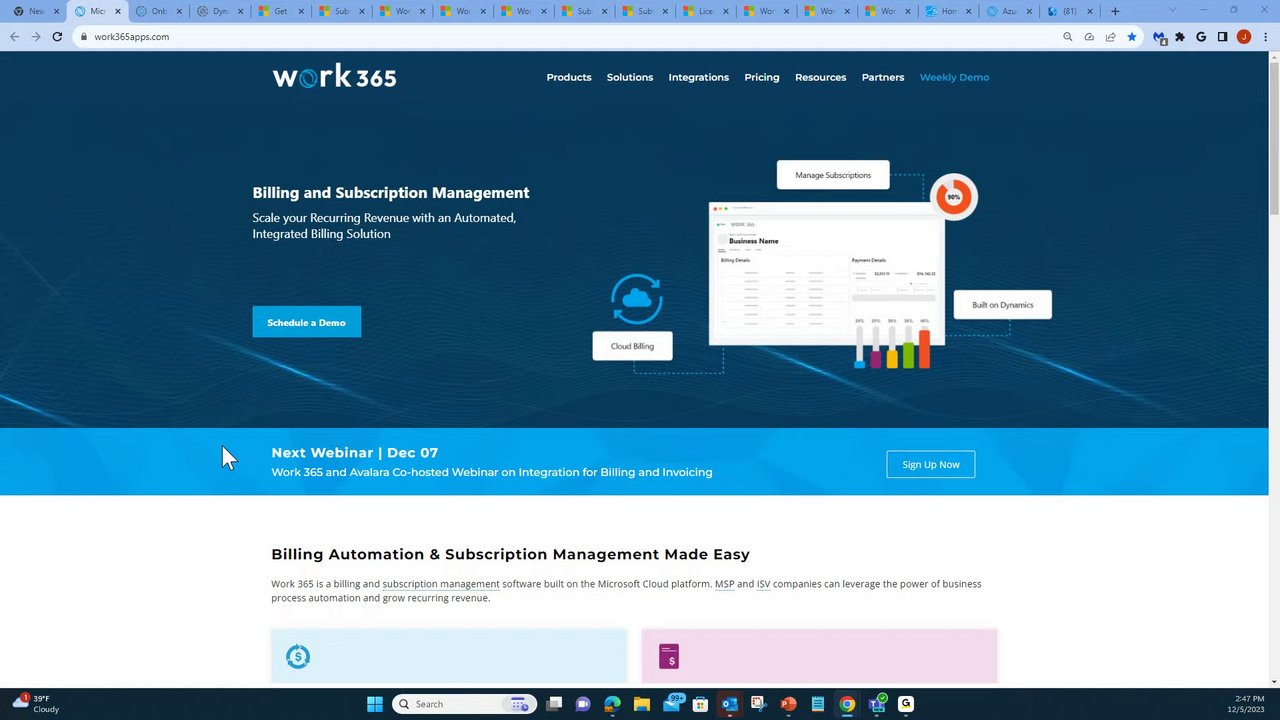Open Chrome three-dot menu
The height and width of the screenshot is (720, 1280).
click(x=1265, y=37)
